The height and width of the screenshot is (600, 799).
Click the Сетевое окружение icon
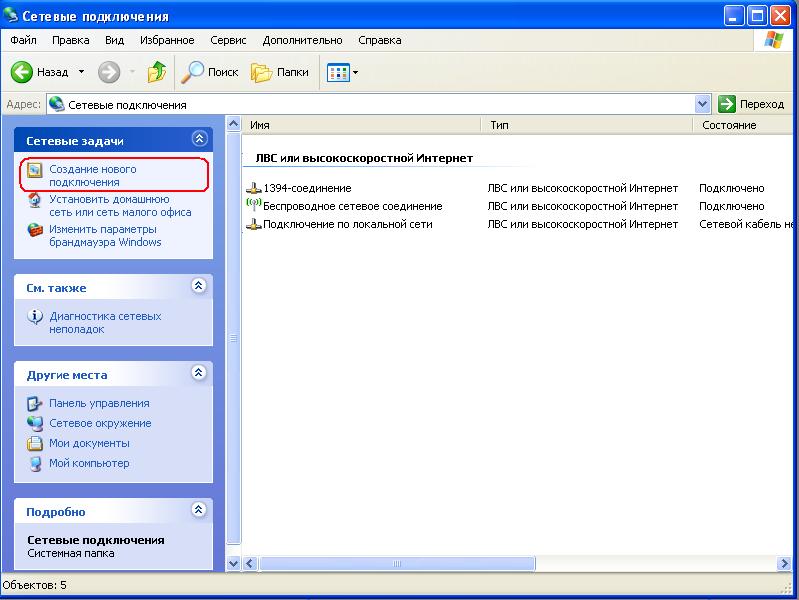coord(35,423)
